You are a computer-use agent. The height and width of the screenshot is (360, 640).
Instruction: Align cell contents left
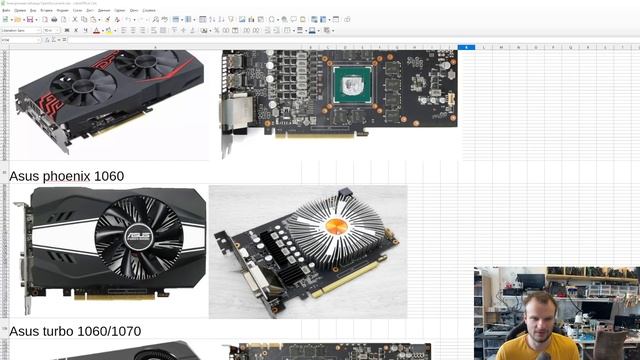point(123,30)
